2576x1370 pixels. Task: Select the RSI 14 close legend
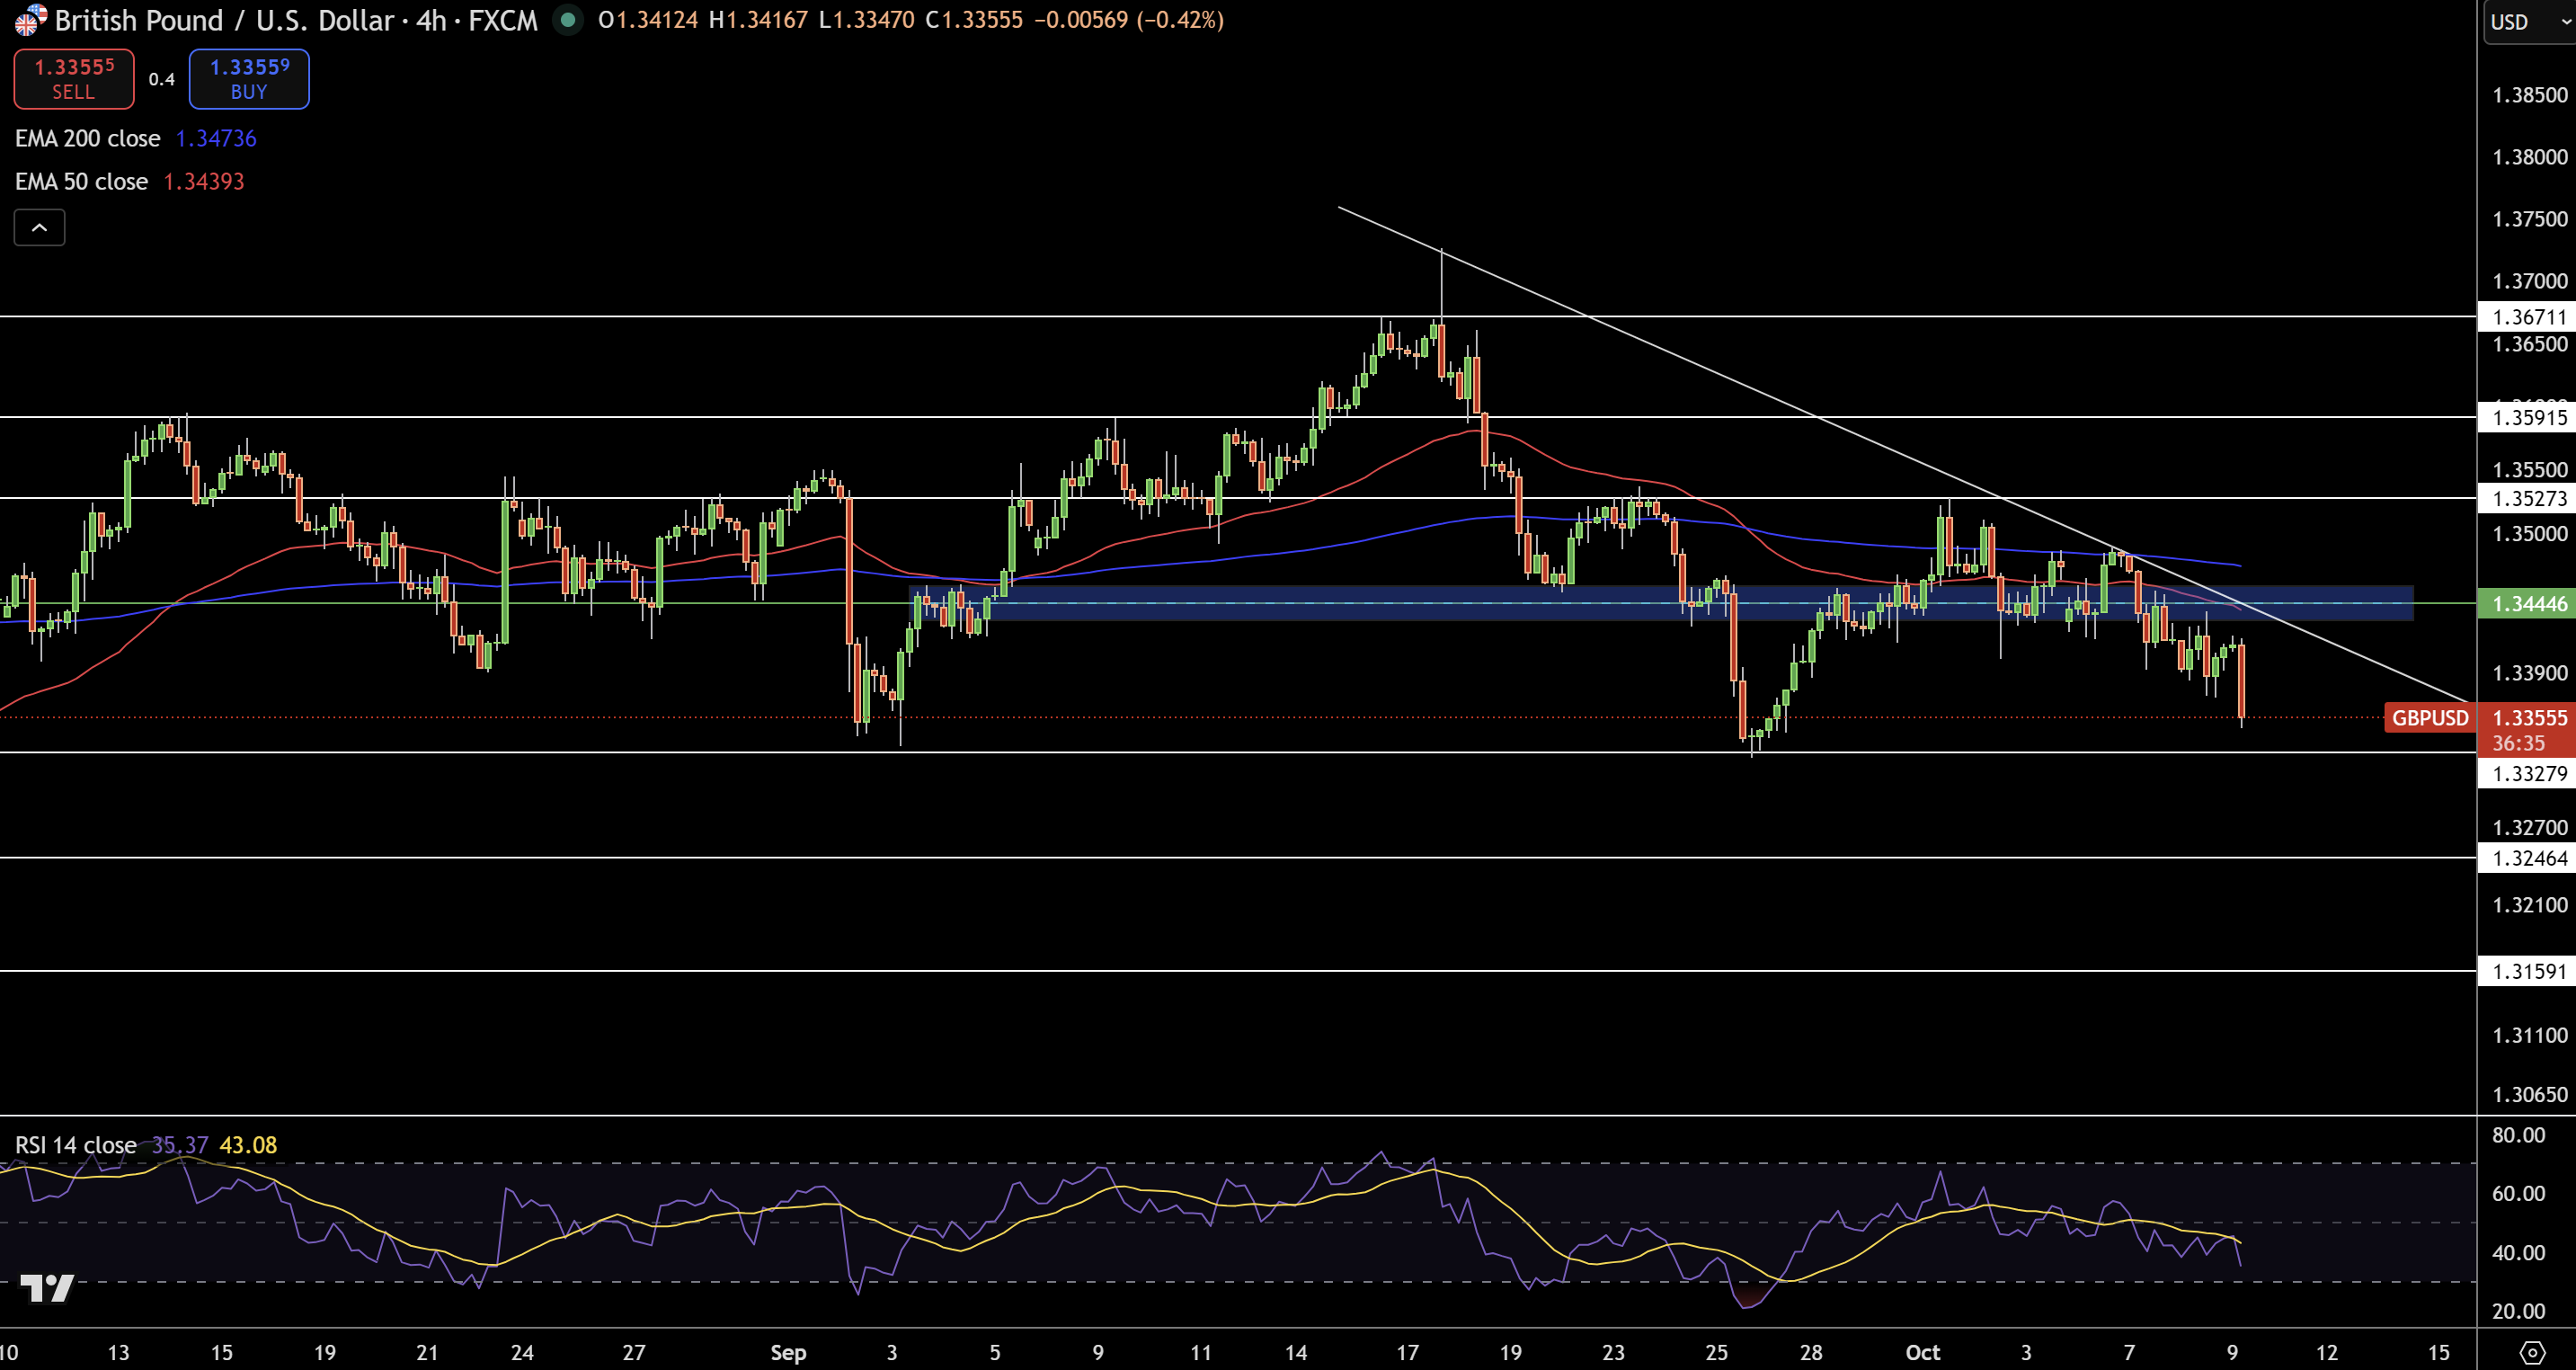[76, 1145]
